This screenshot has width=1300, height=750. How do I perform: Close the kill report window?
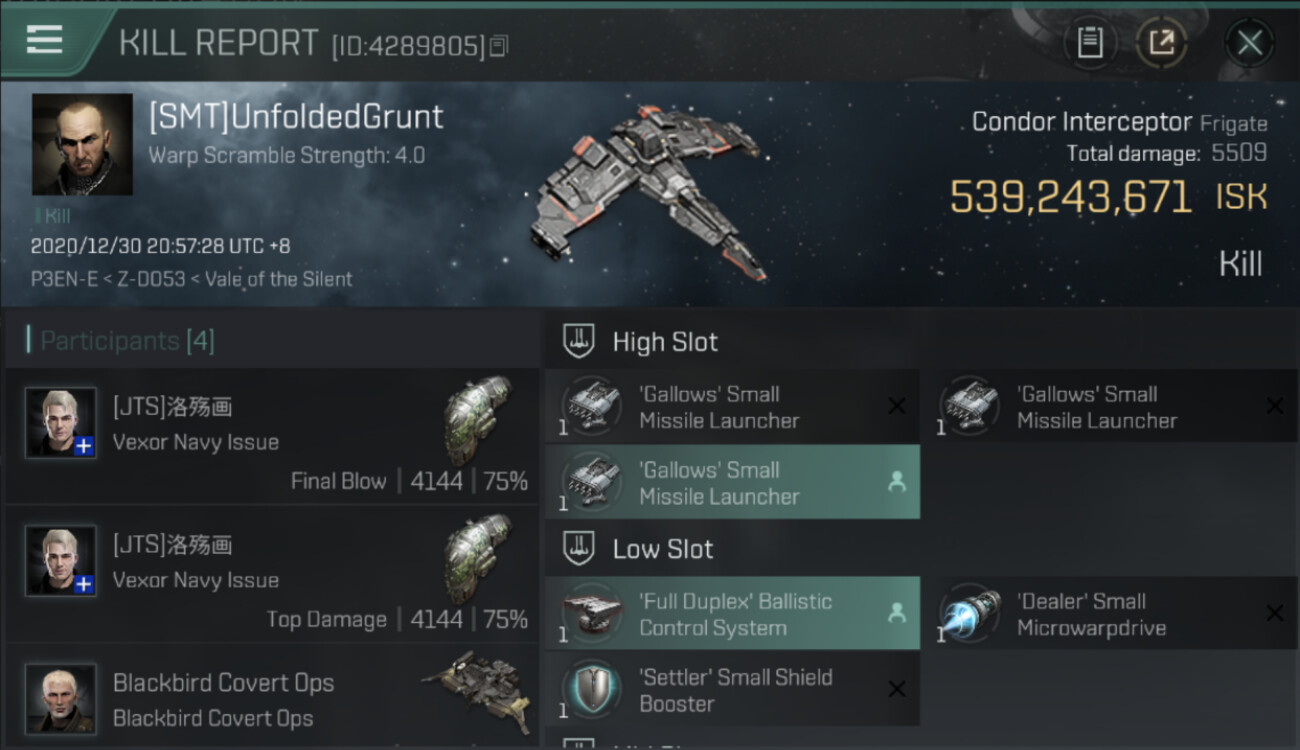[x=1249, y=43]
